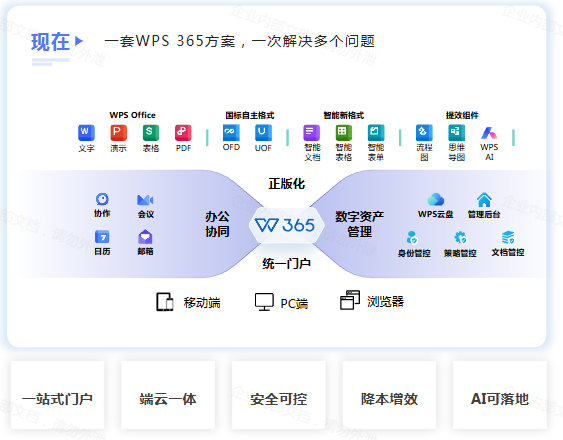The height and width of the screenshot is (440, 563).
Task: Click the 协作 collaboration icon
Action: click(x=102, y=199)
